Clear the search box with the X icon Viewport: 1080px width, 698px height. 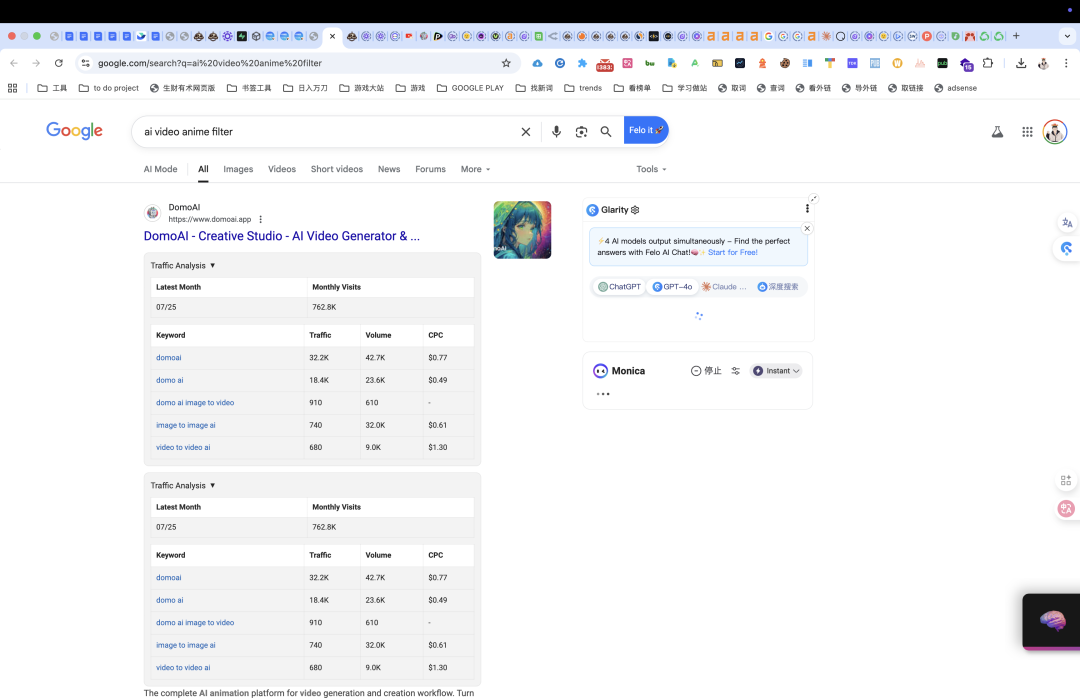pos(526,132)
